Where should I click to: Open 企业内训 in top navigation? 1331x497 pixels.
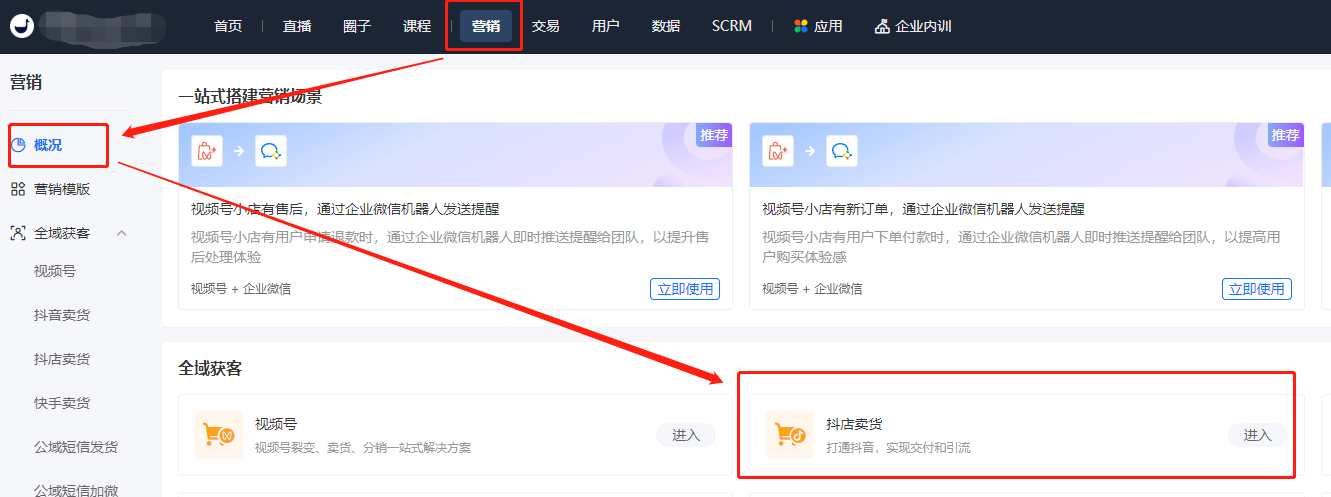point(913,26)
